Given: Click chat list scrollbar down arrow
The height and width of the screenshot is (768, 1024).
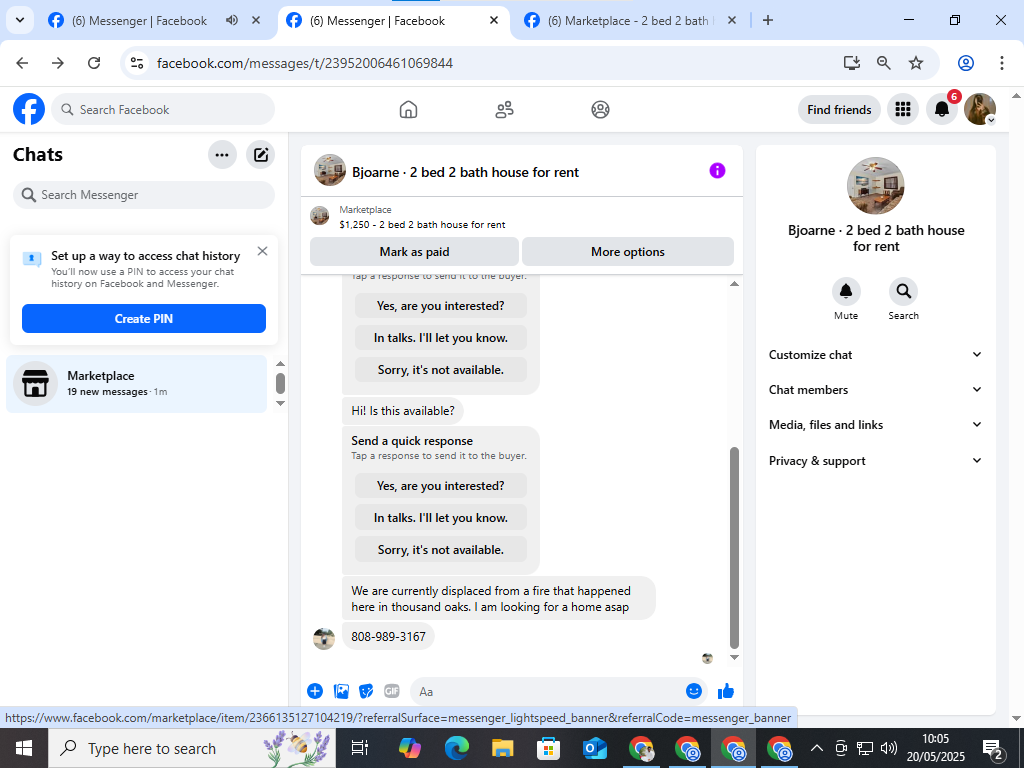Looking at the screenshot, I should pos(280,403).
